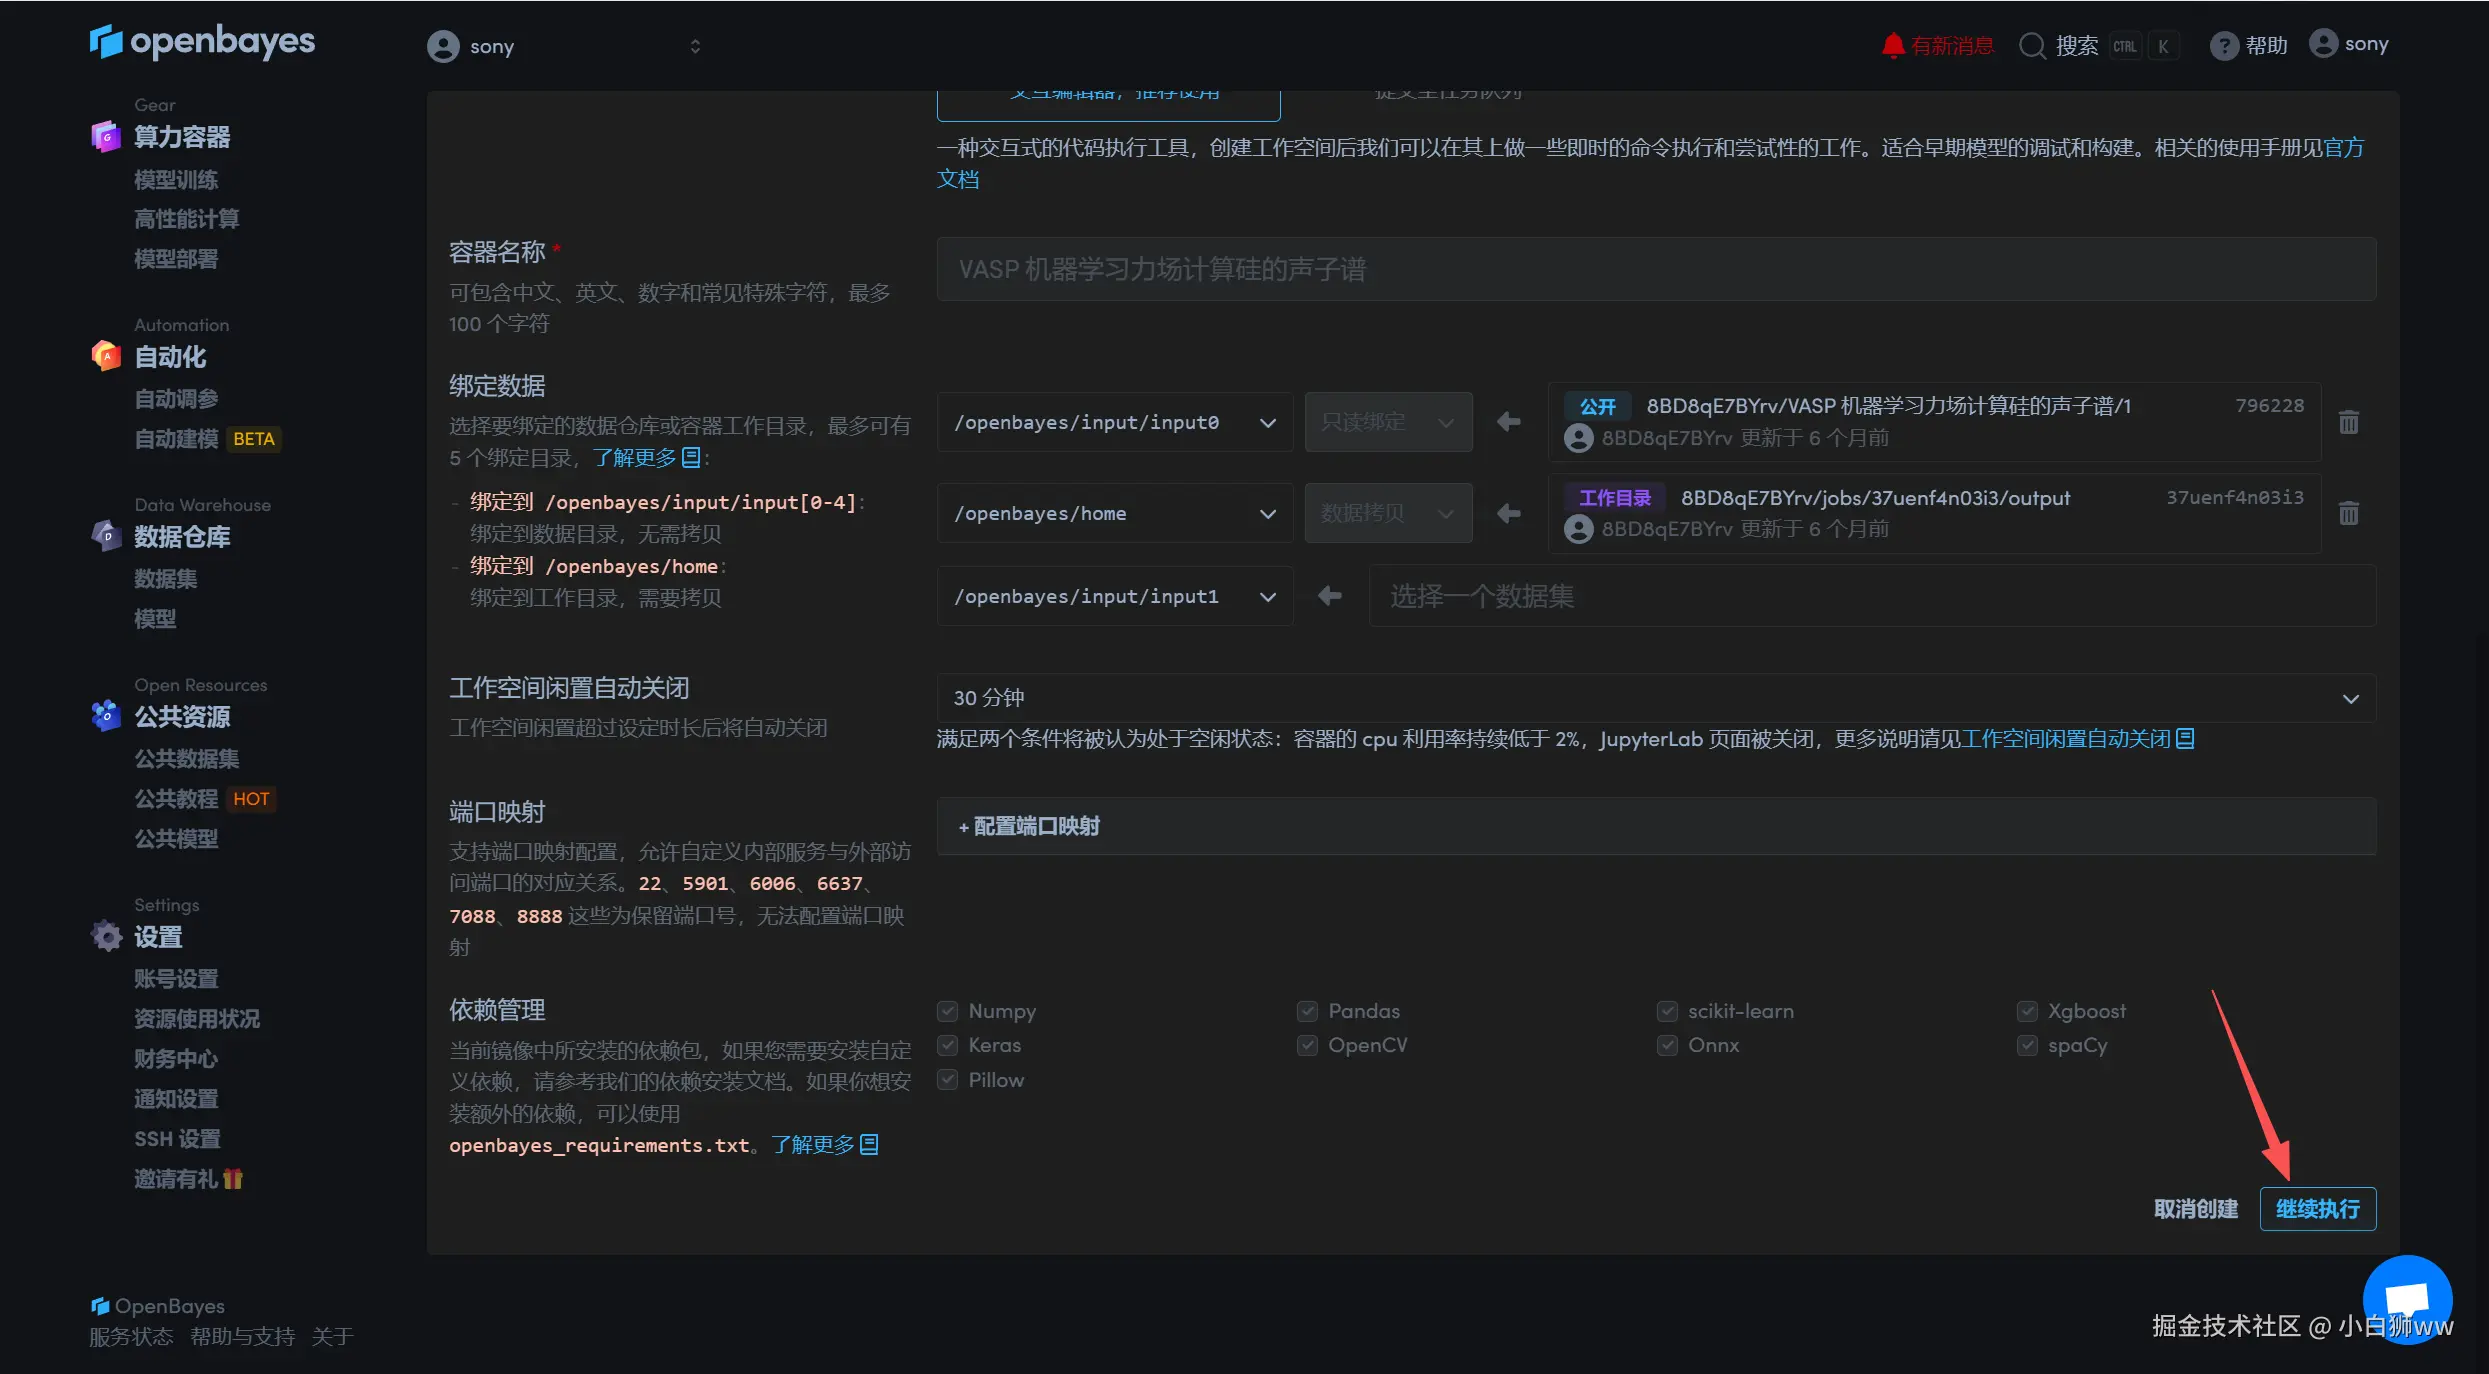Expand the /openbayes/input/input1 path dropdown
The width and height of the screenshot is (2489, 1374).
pyautogui.click(x=1114, y=596)
